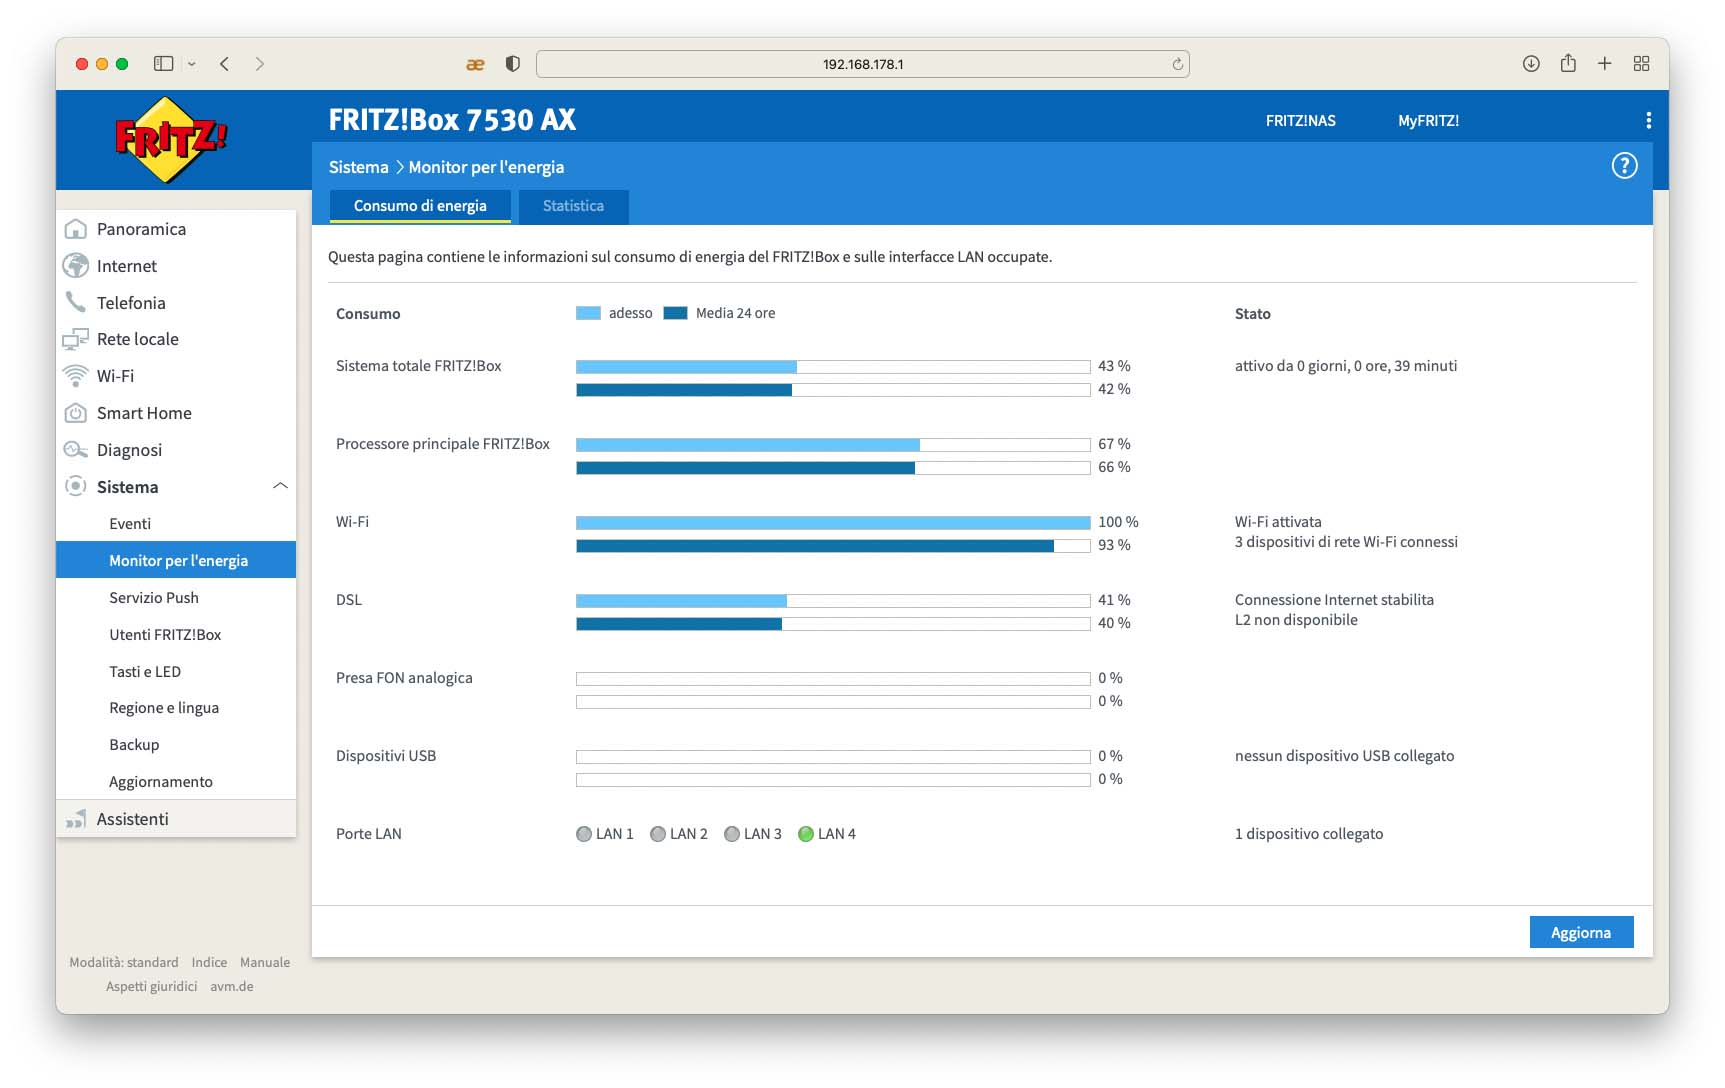Open Safari downloads icon
This screenshot has width=1725, height=1088.
point(1531,64)
